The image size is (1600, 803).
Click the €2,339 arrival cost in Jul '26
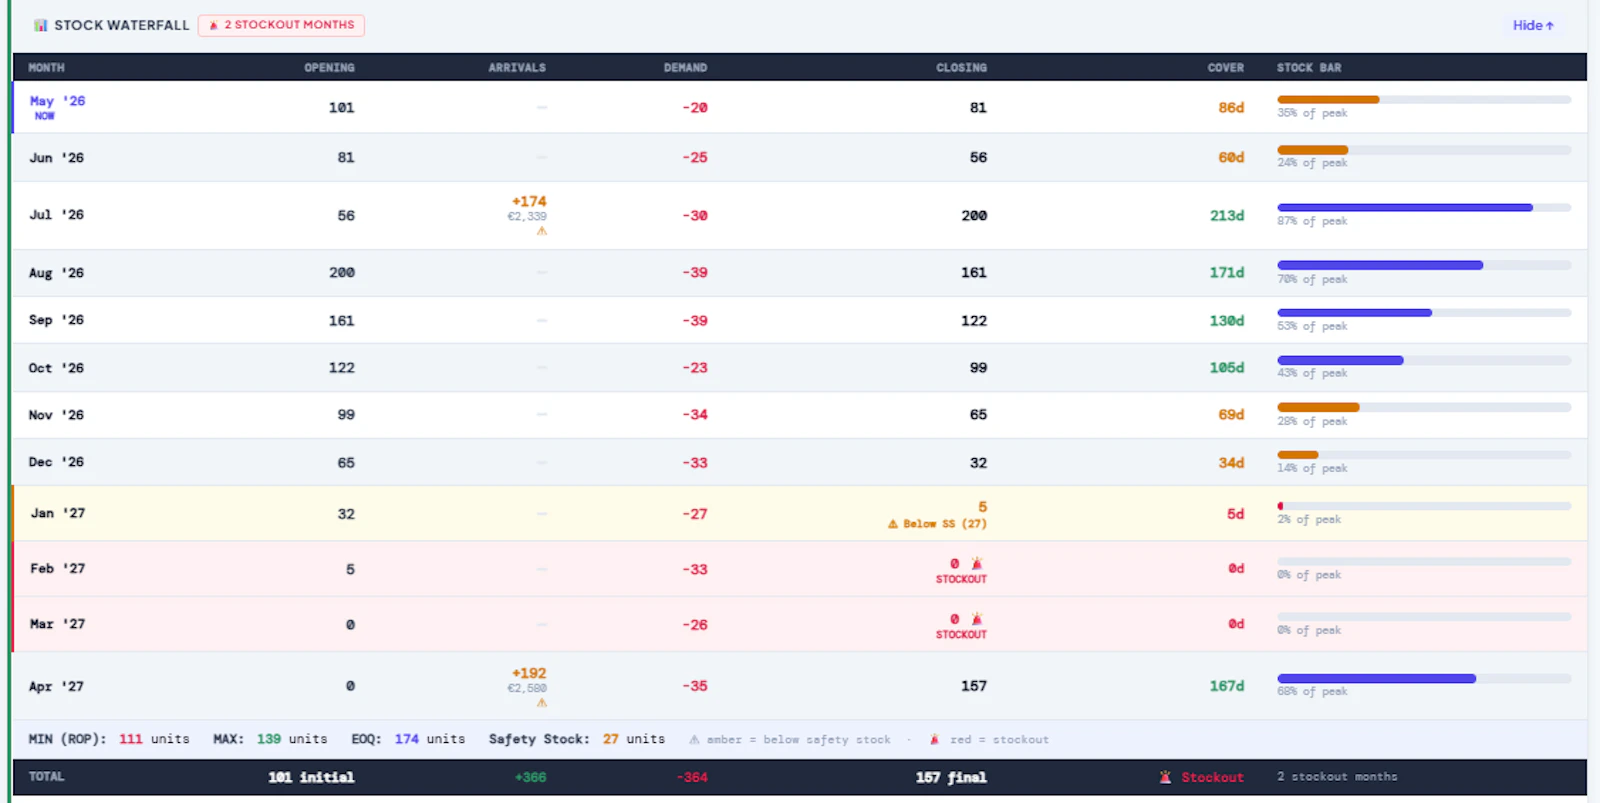tap(527, 216)
